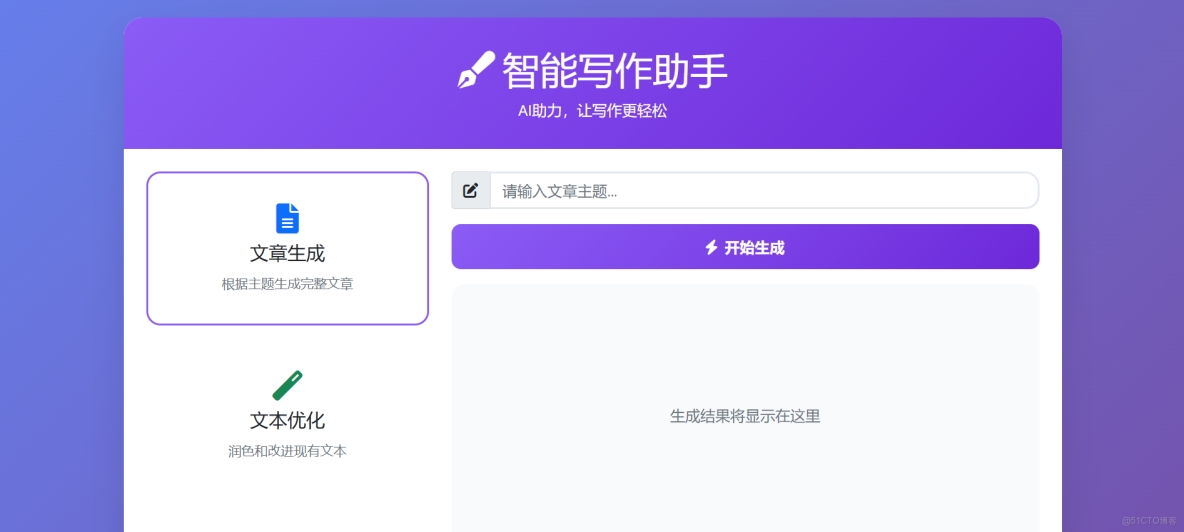Select the 文章生成 mode card
Viewport: 1184px width, 532px height.
288,248
